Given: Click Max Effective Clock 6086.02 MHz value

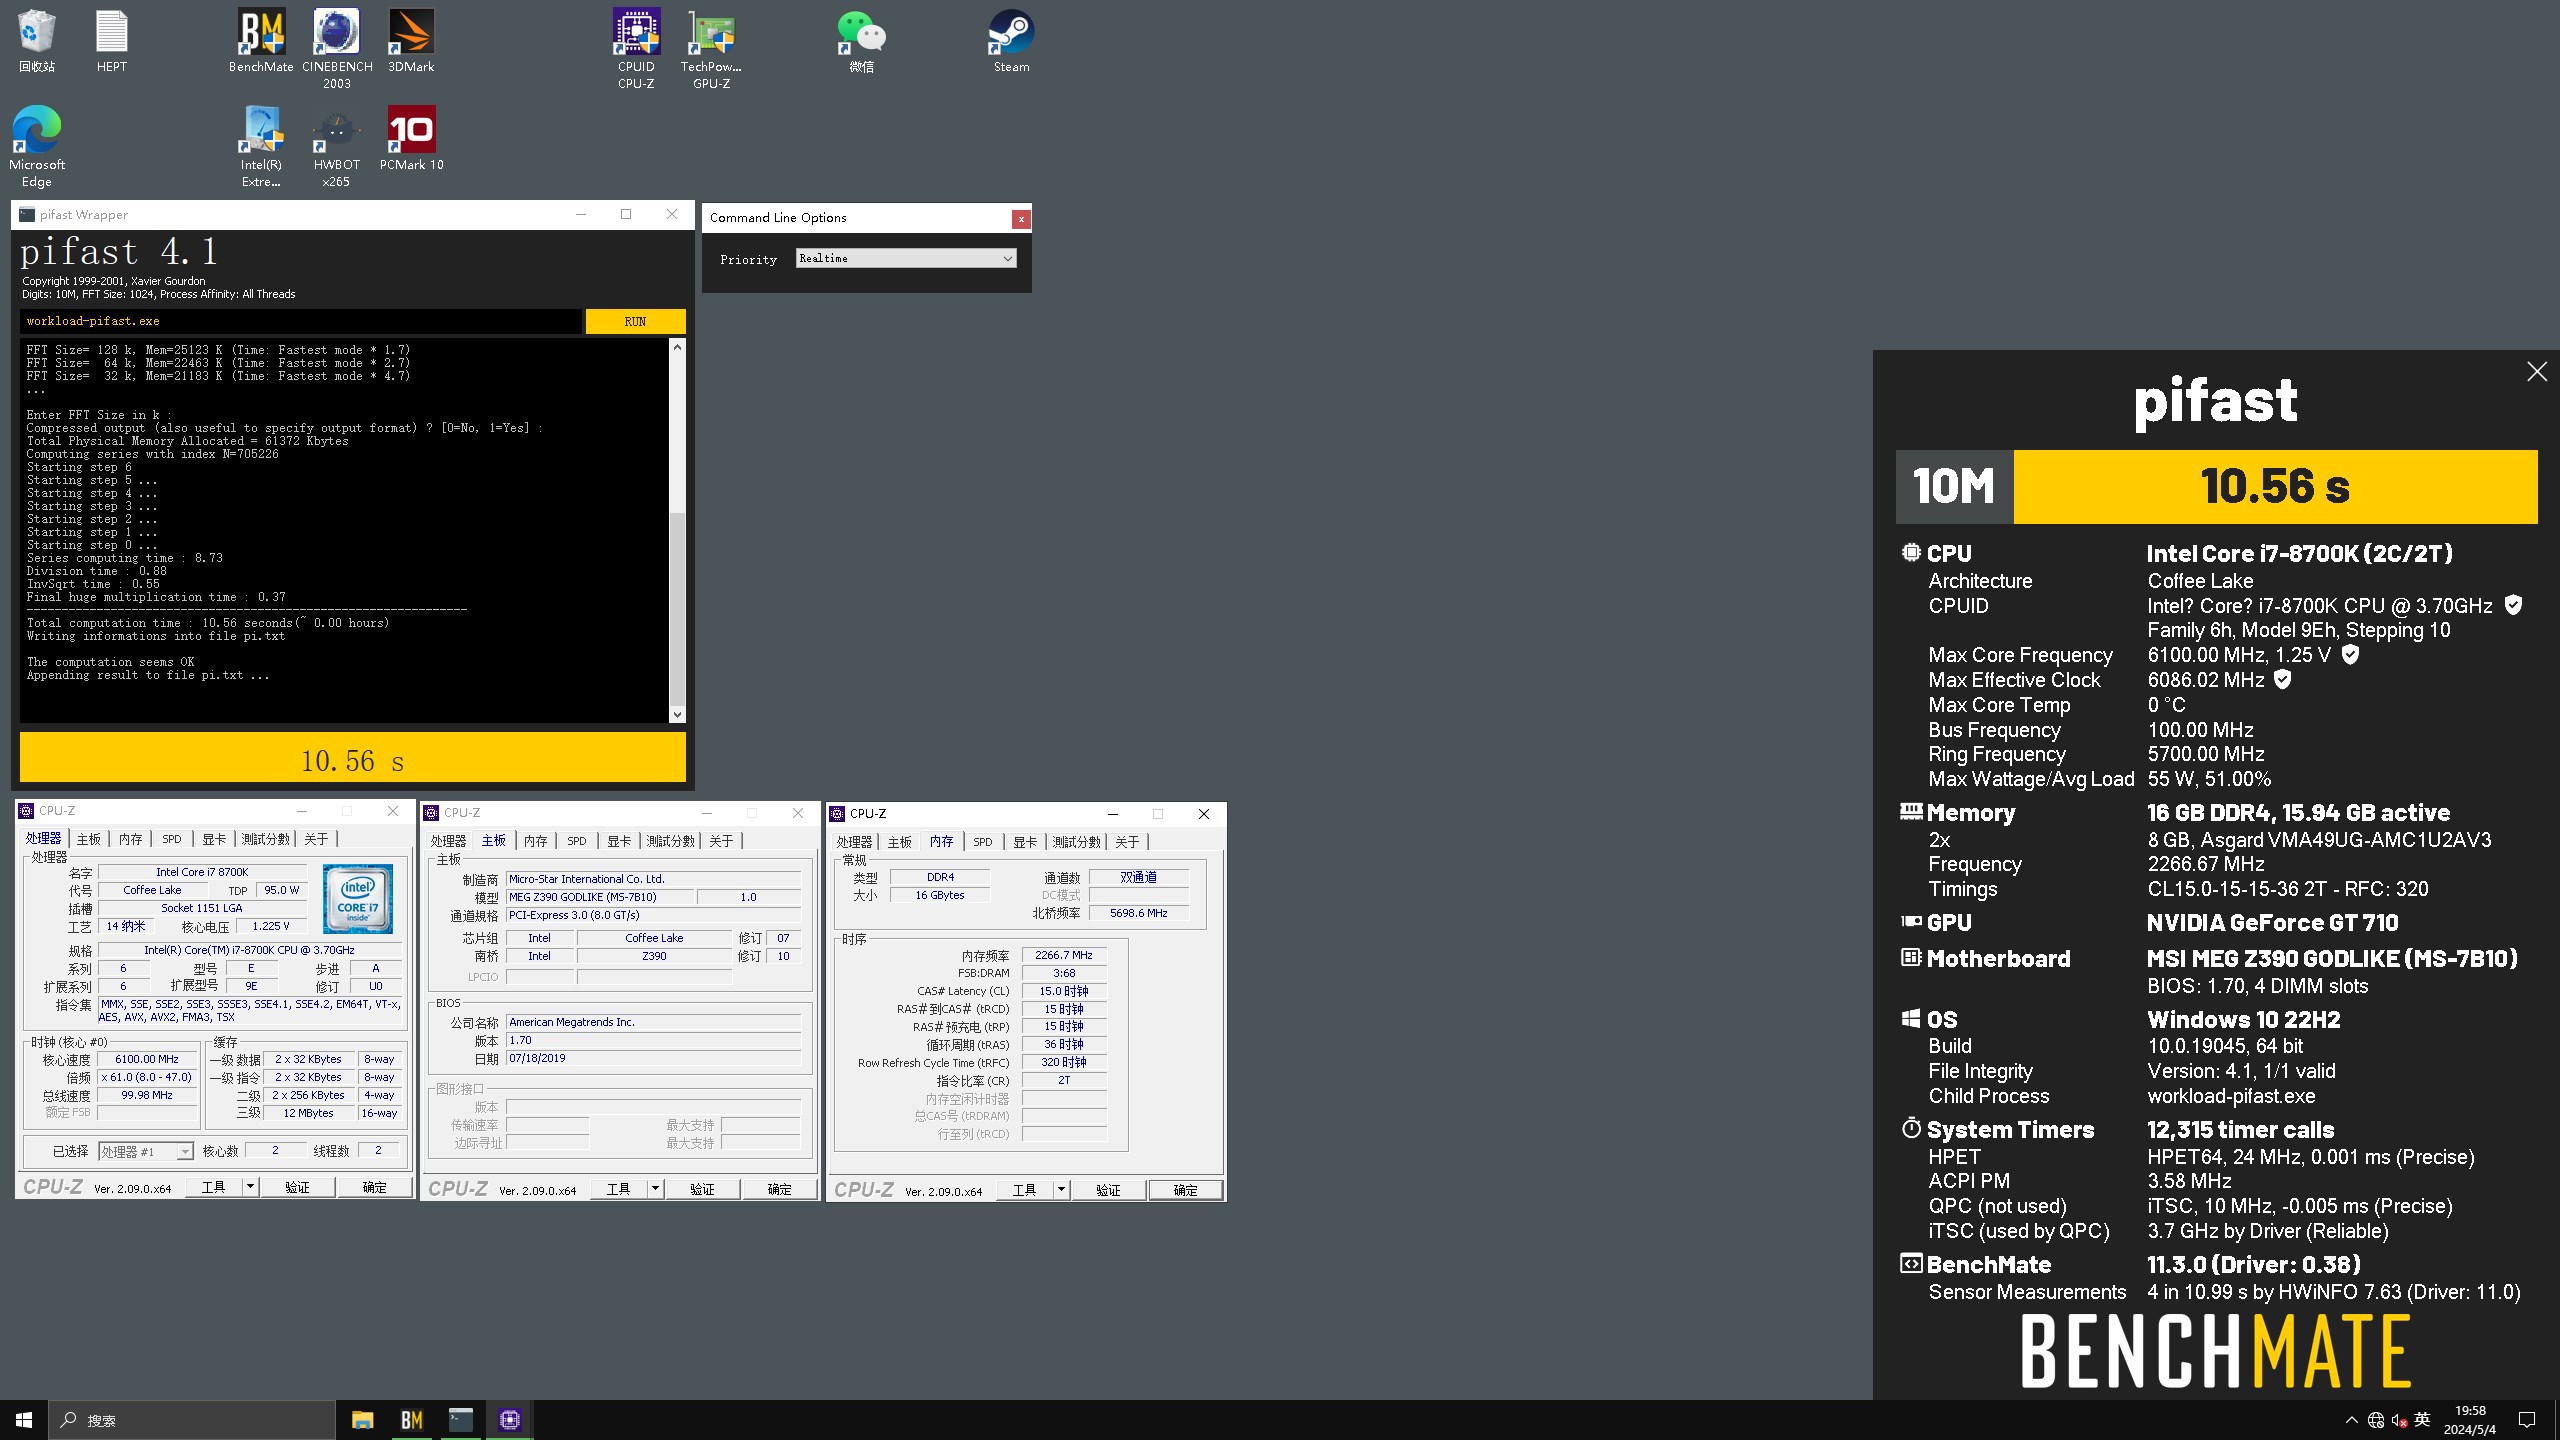Looking at the screenshot, I should [2206, 680].
